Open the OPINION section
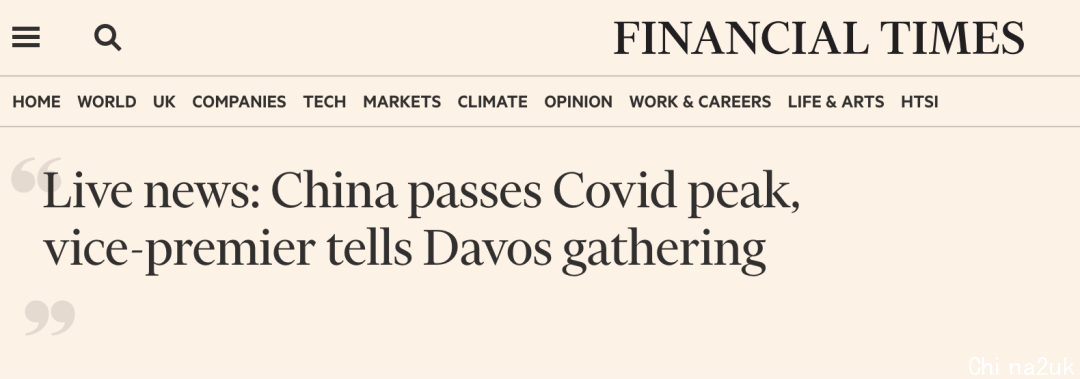 [578, 102]
